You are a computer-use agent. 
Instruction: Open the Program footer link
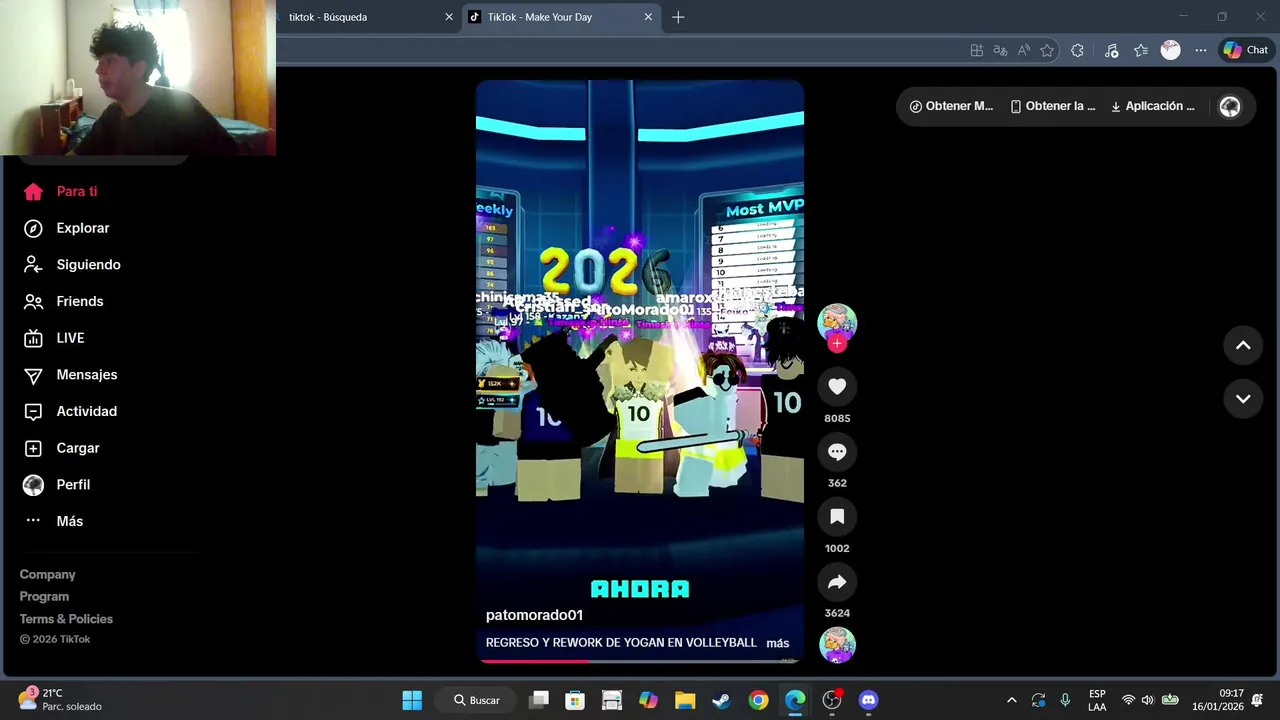coord(44,597)
